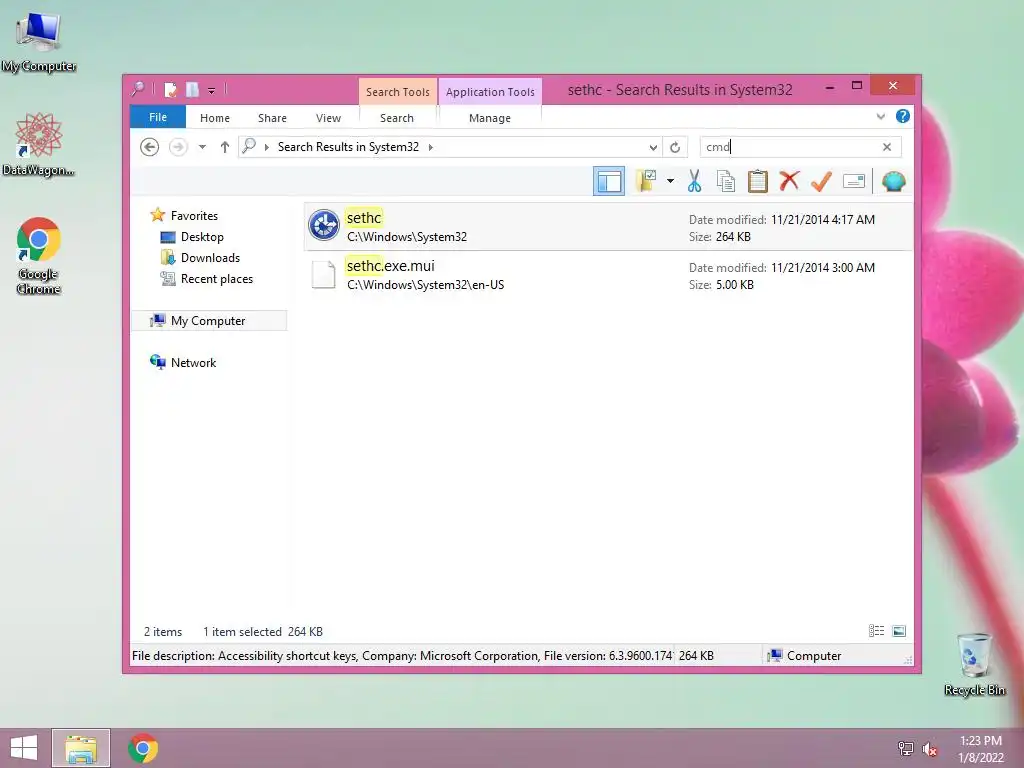Open the File menu

(158, 117)
